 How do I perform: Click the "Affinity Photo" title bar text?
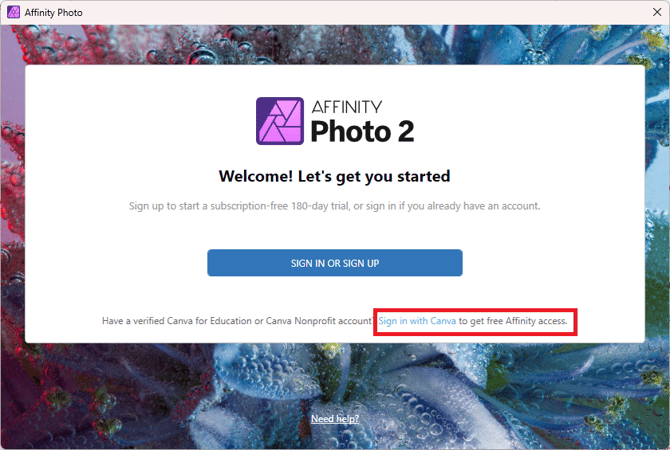coord(55,12)
